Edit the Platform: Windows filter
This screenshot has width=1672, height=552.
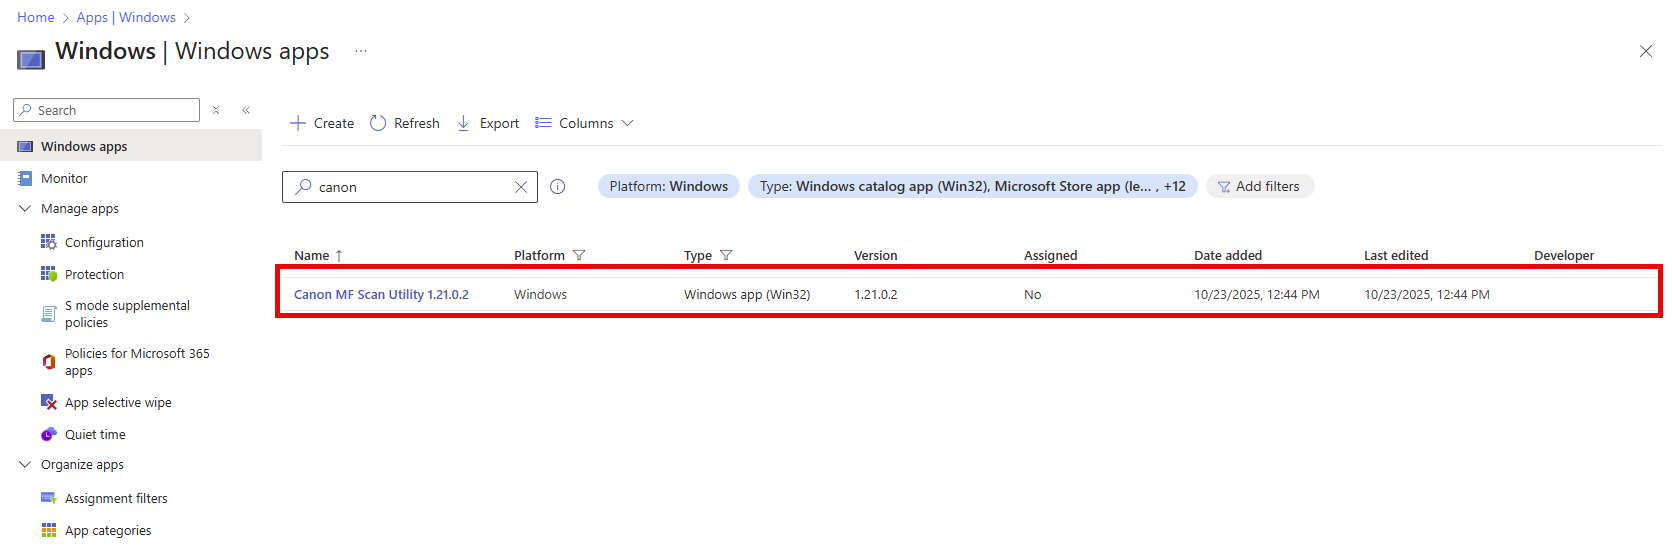coord(669,186)
